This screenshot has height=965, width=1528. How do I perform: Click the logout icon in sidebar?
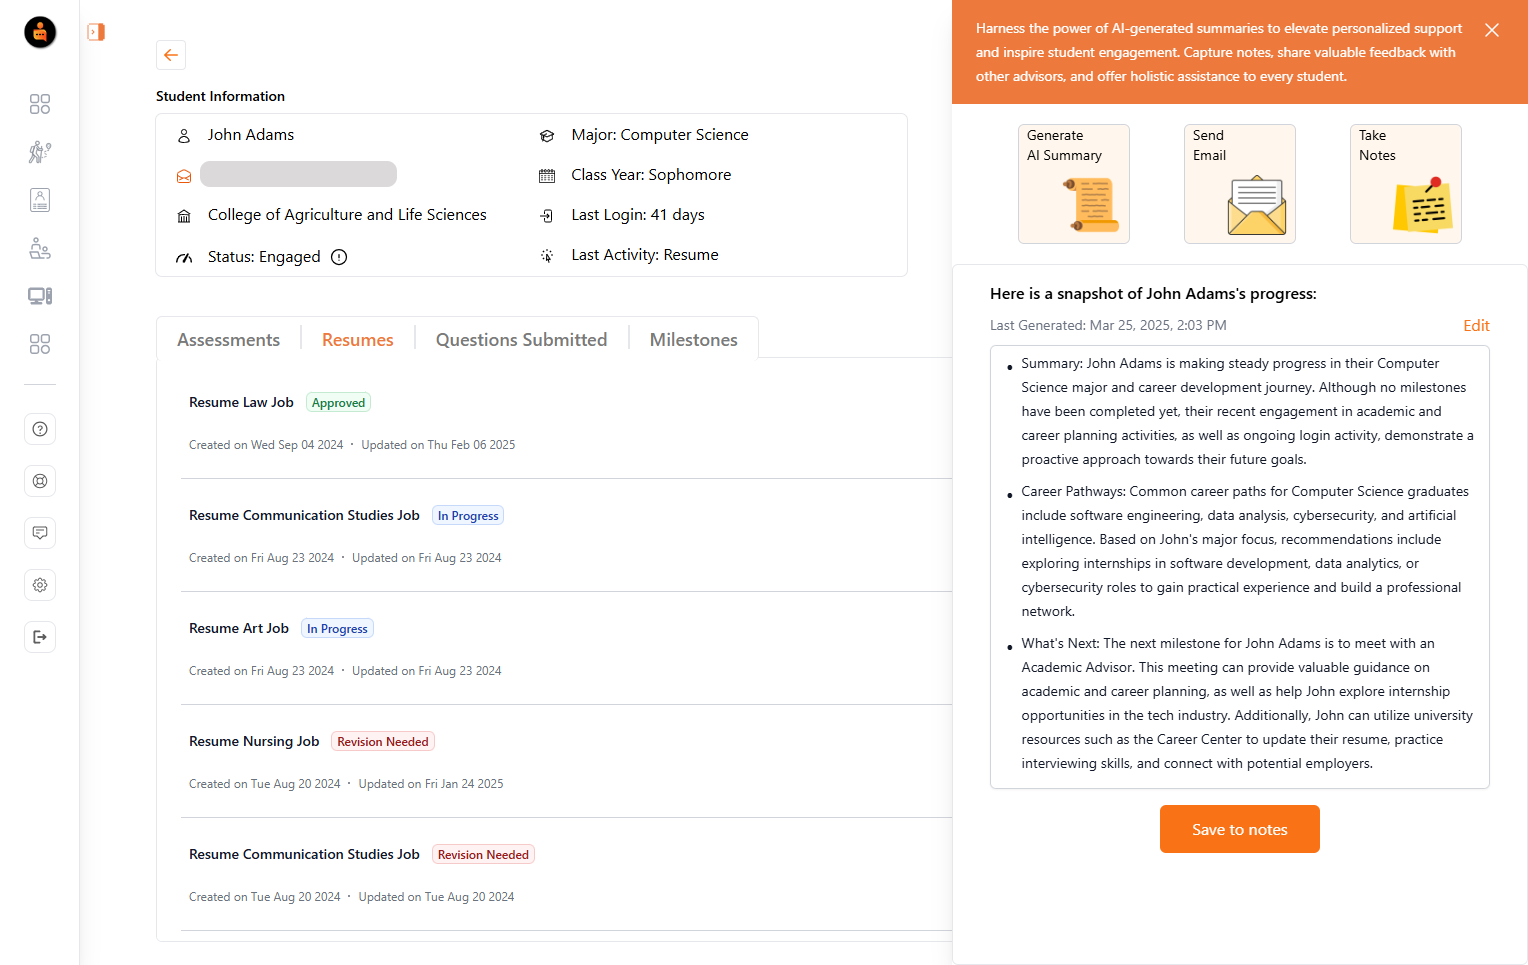pos(40,637)
